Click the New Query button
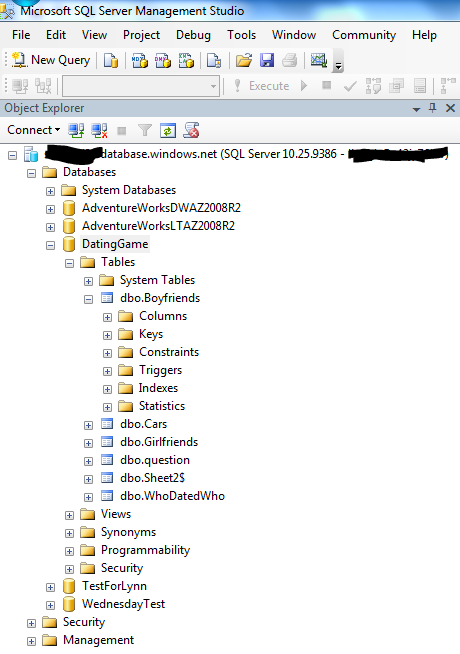This screenshot has height=654, width=460. [x=50, y=60]
